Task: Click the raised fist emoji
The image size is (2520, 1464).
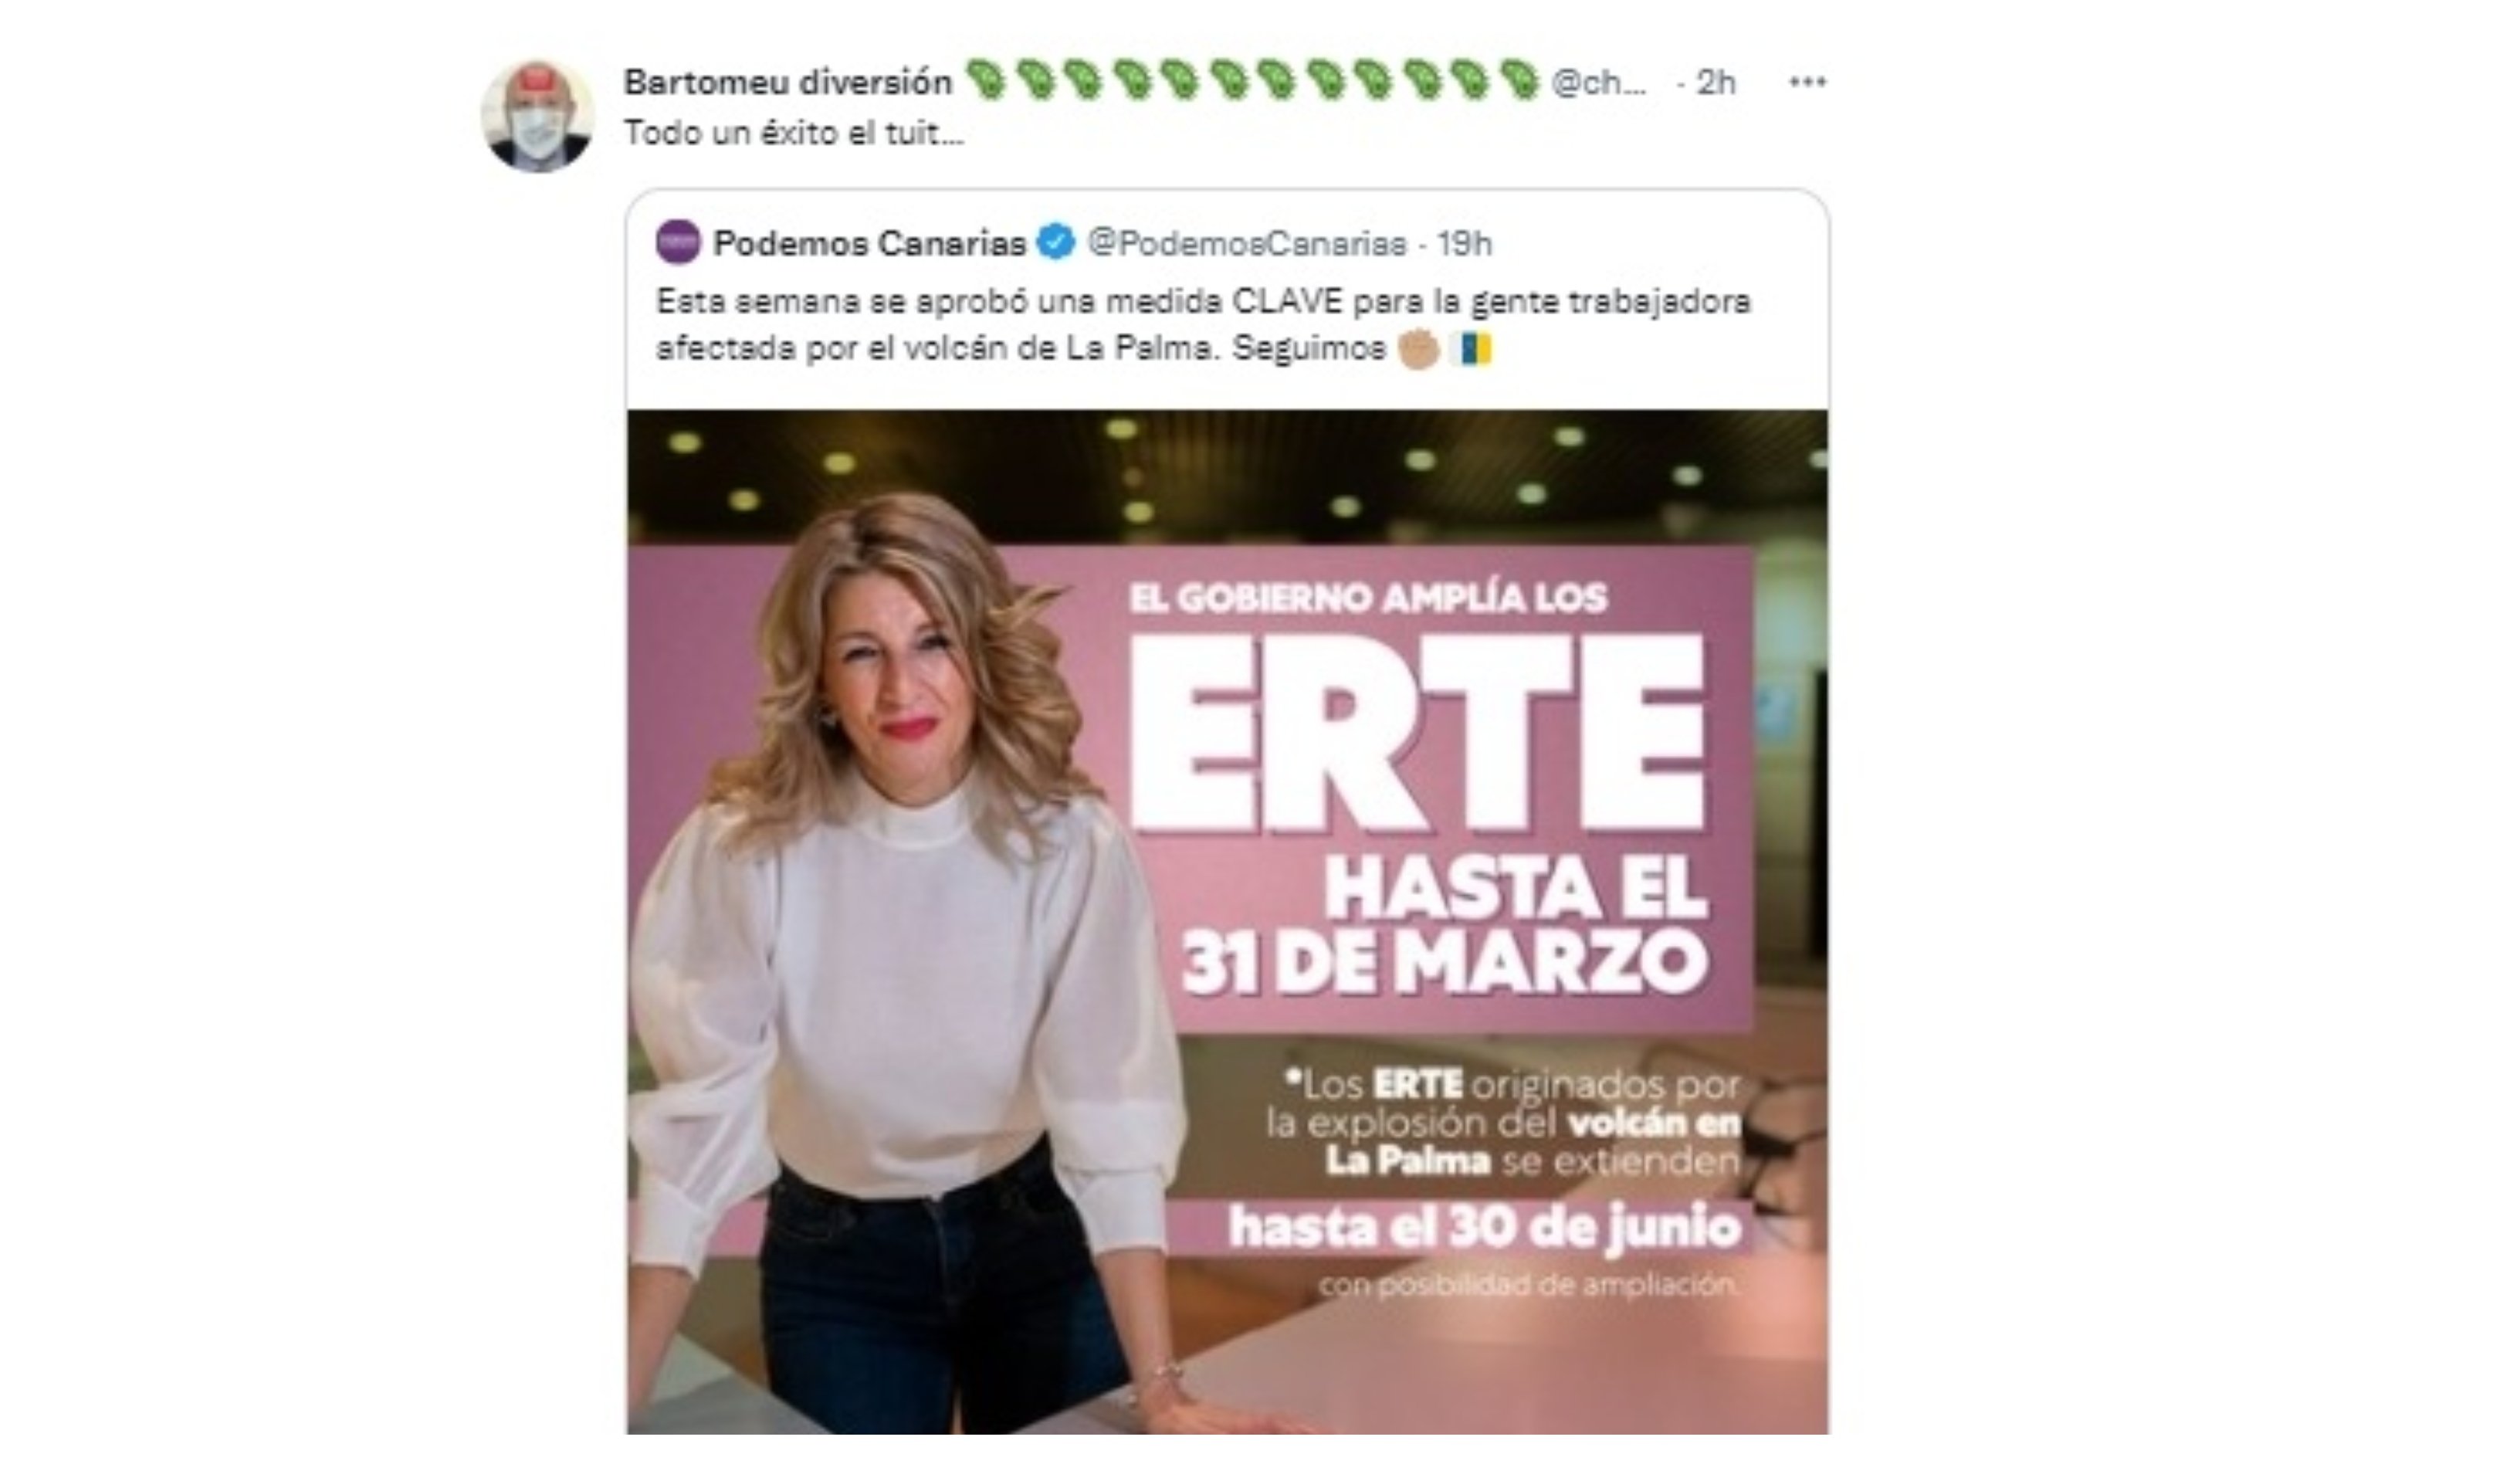Action: point(1418,349)
